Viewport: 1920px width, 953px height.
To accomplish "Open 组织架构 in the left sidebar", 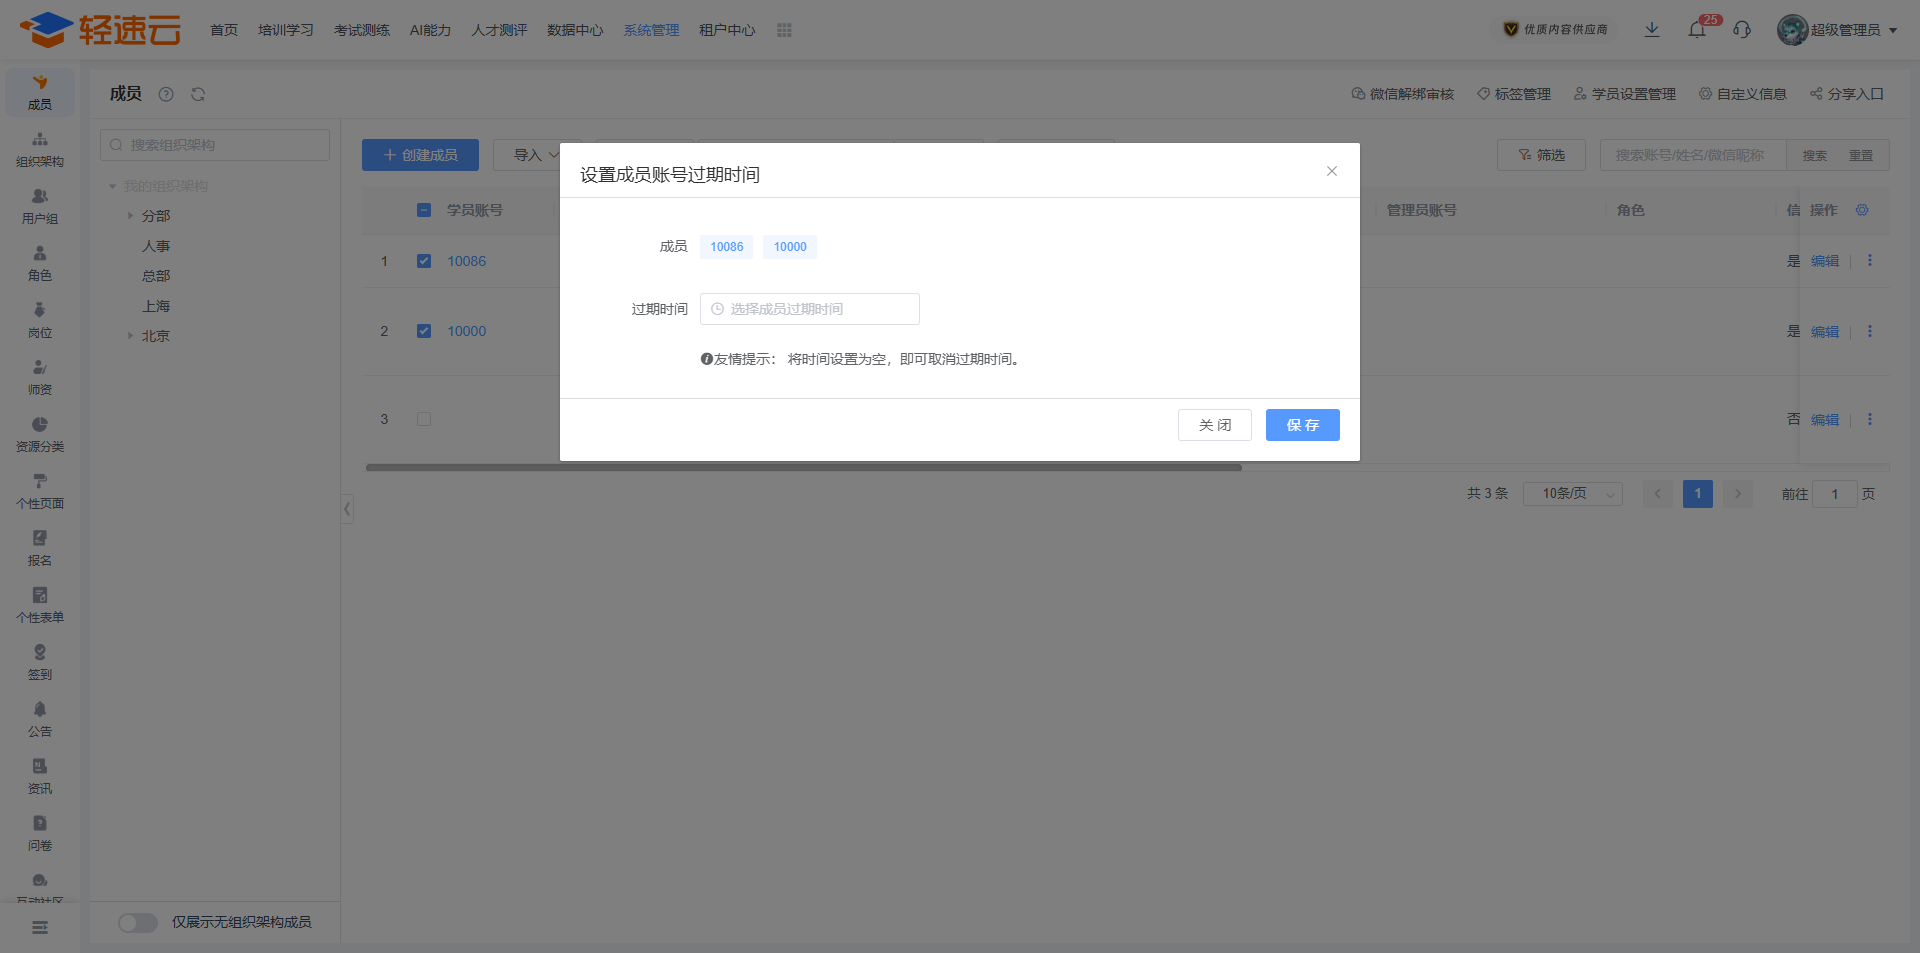I will pos(40,149).
